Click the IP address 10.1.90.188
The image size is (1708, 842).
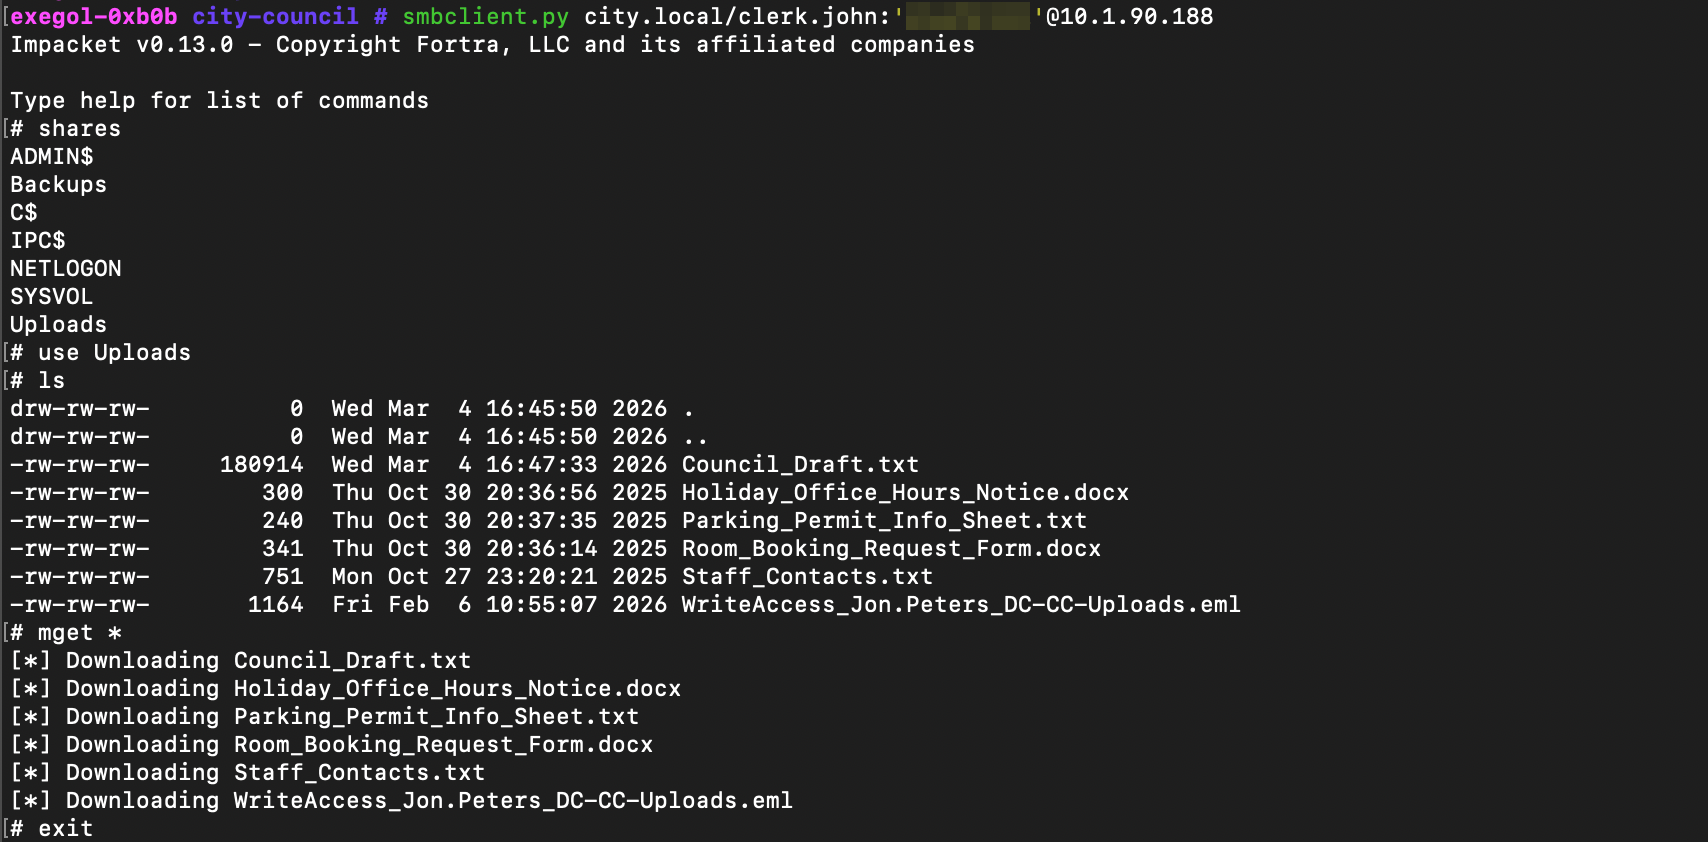click(1129, 17)
